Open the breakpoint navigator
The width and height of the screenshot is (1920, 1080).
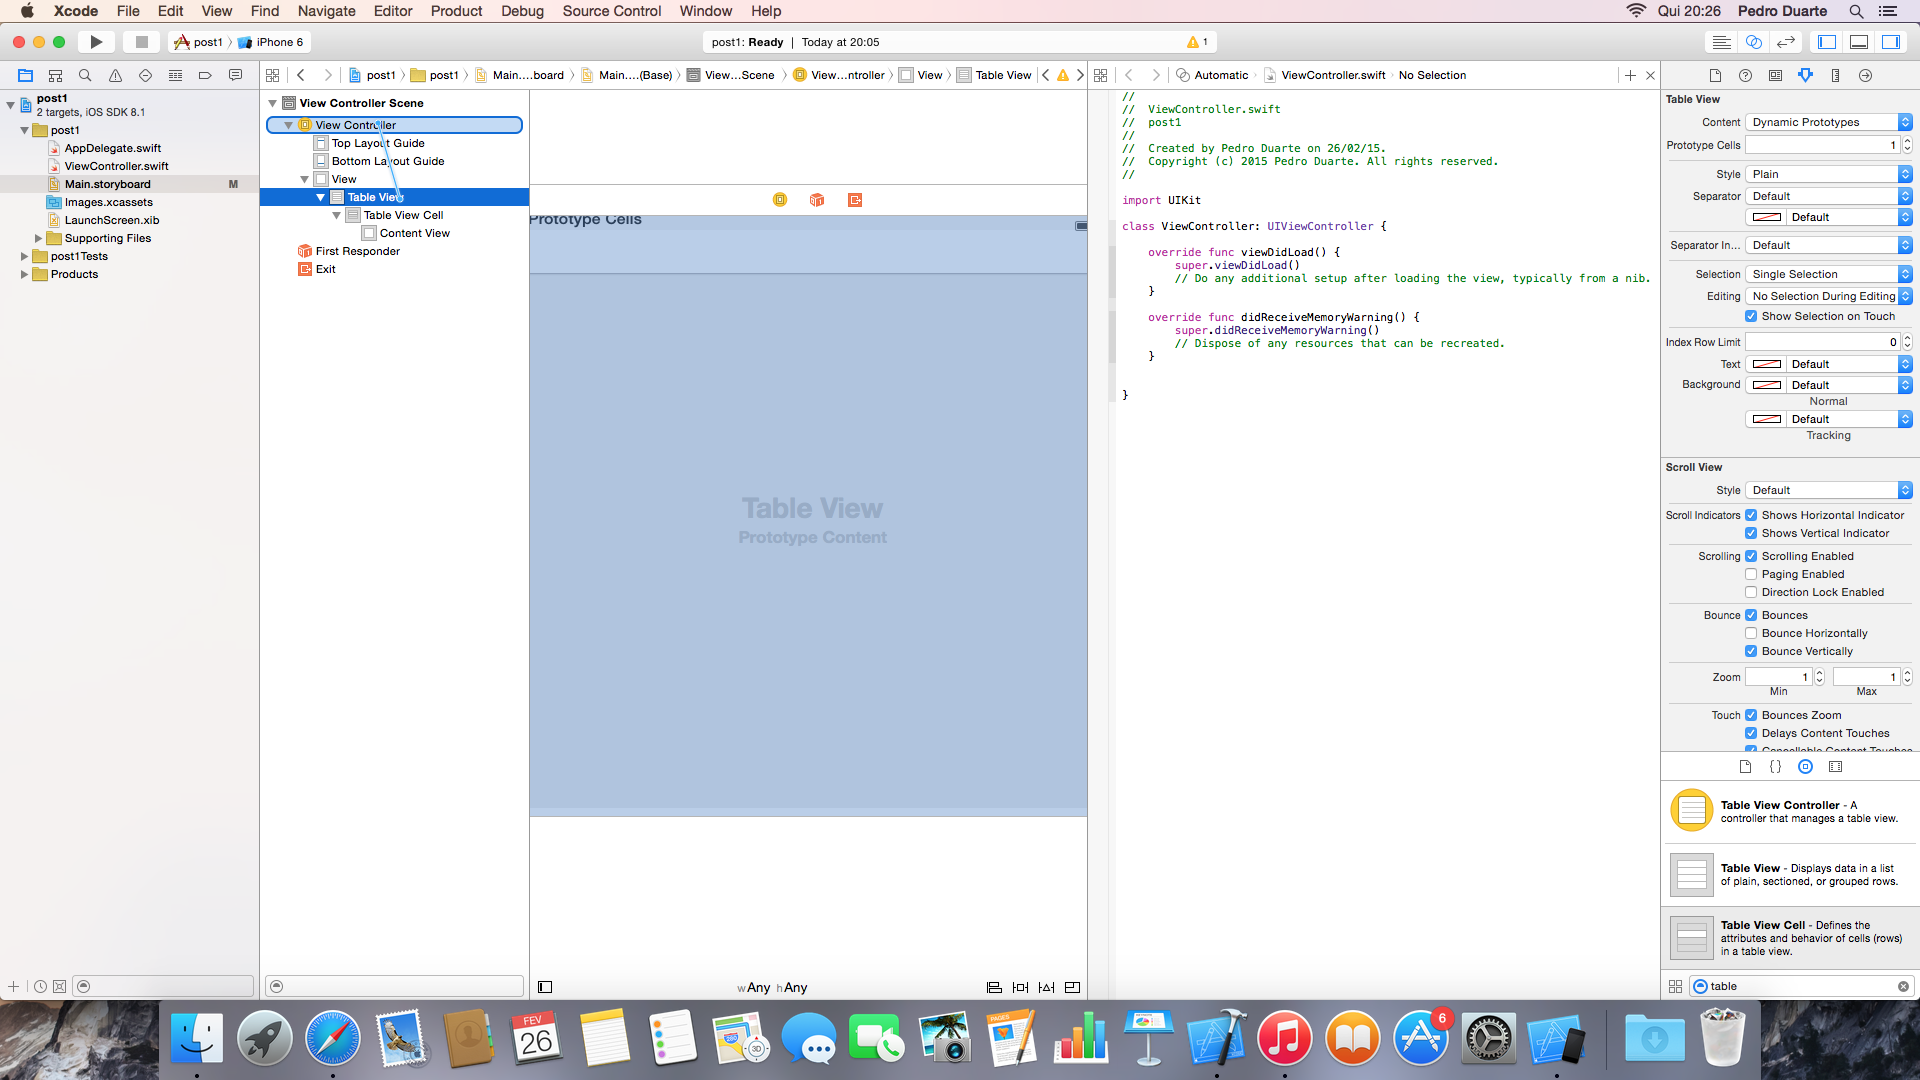[x=205, y=75]
